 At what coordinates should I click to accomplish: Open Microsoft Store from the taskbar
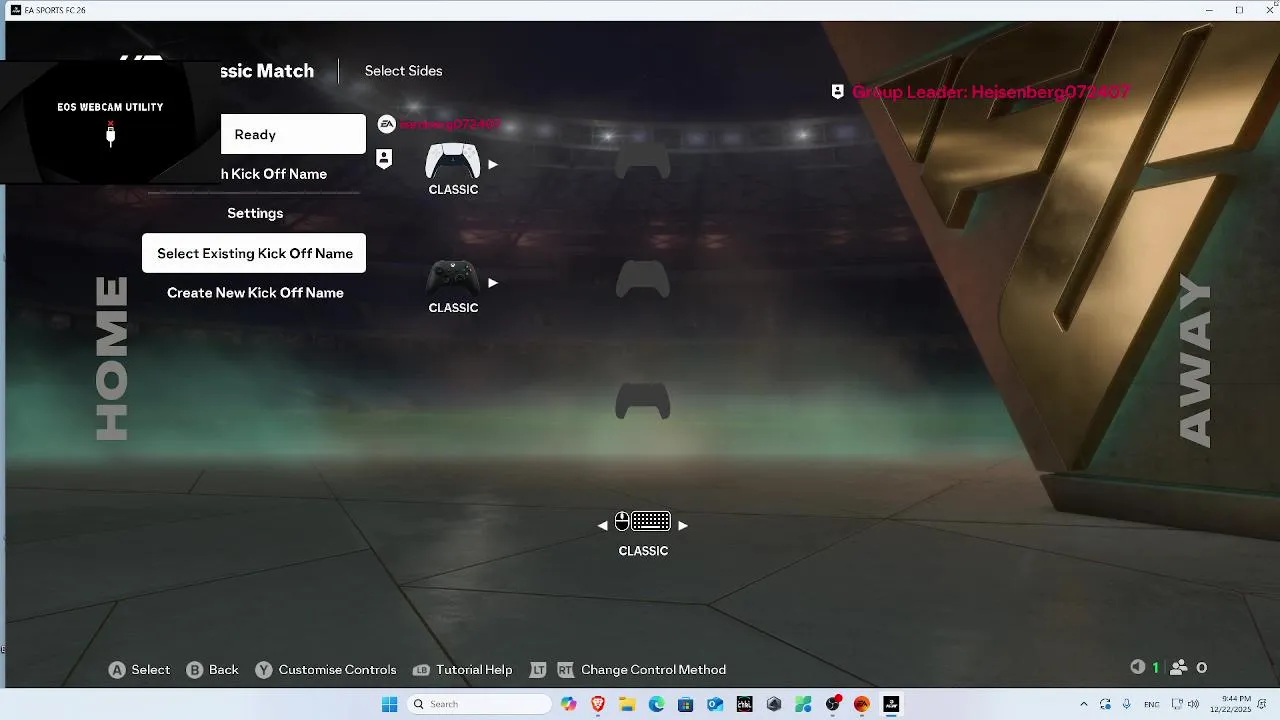click(x=685, y=704)
